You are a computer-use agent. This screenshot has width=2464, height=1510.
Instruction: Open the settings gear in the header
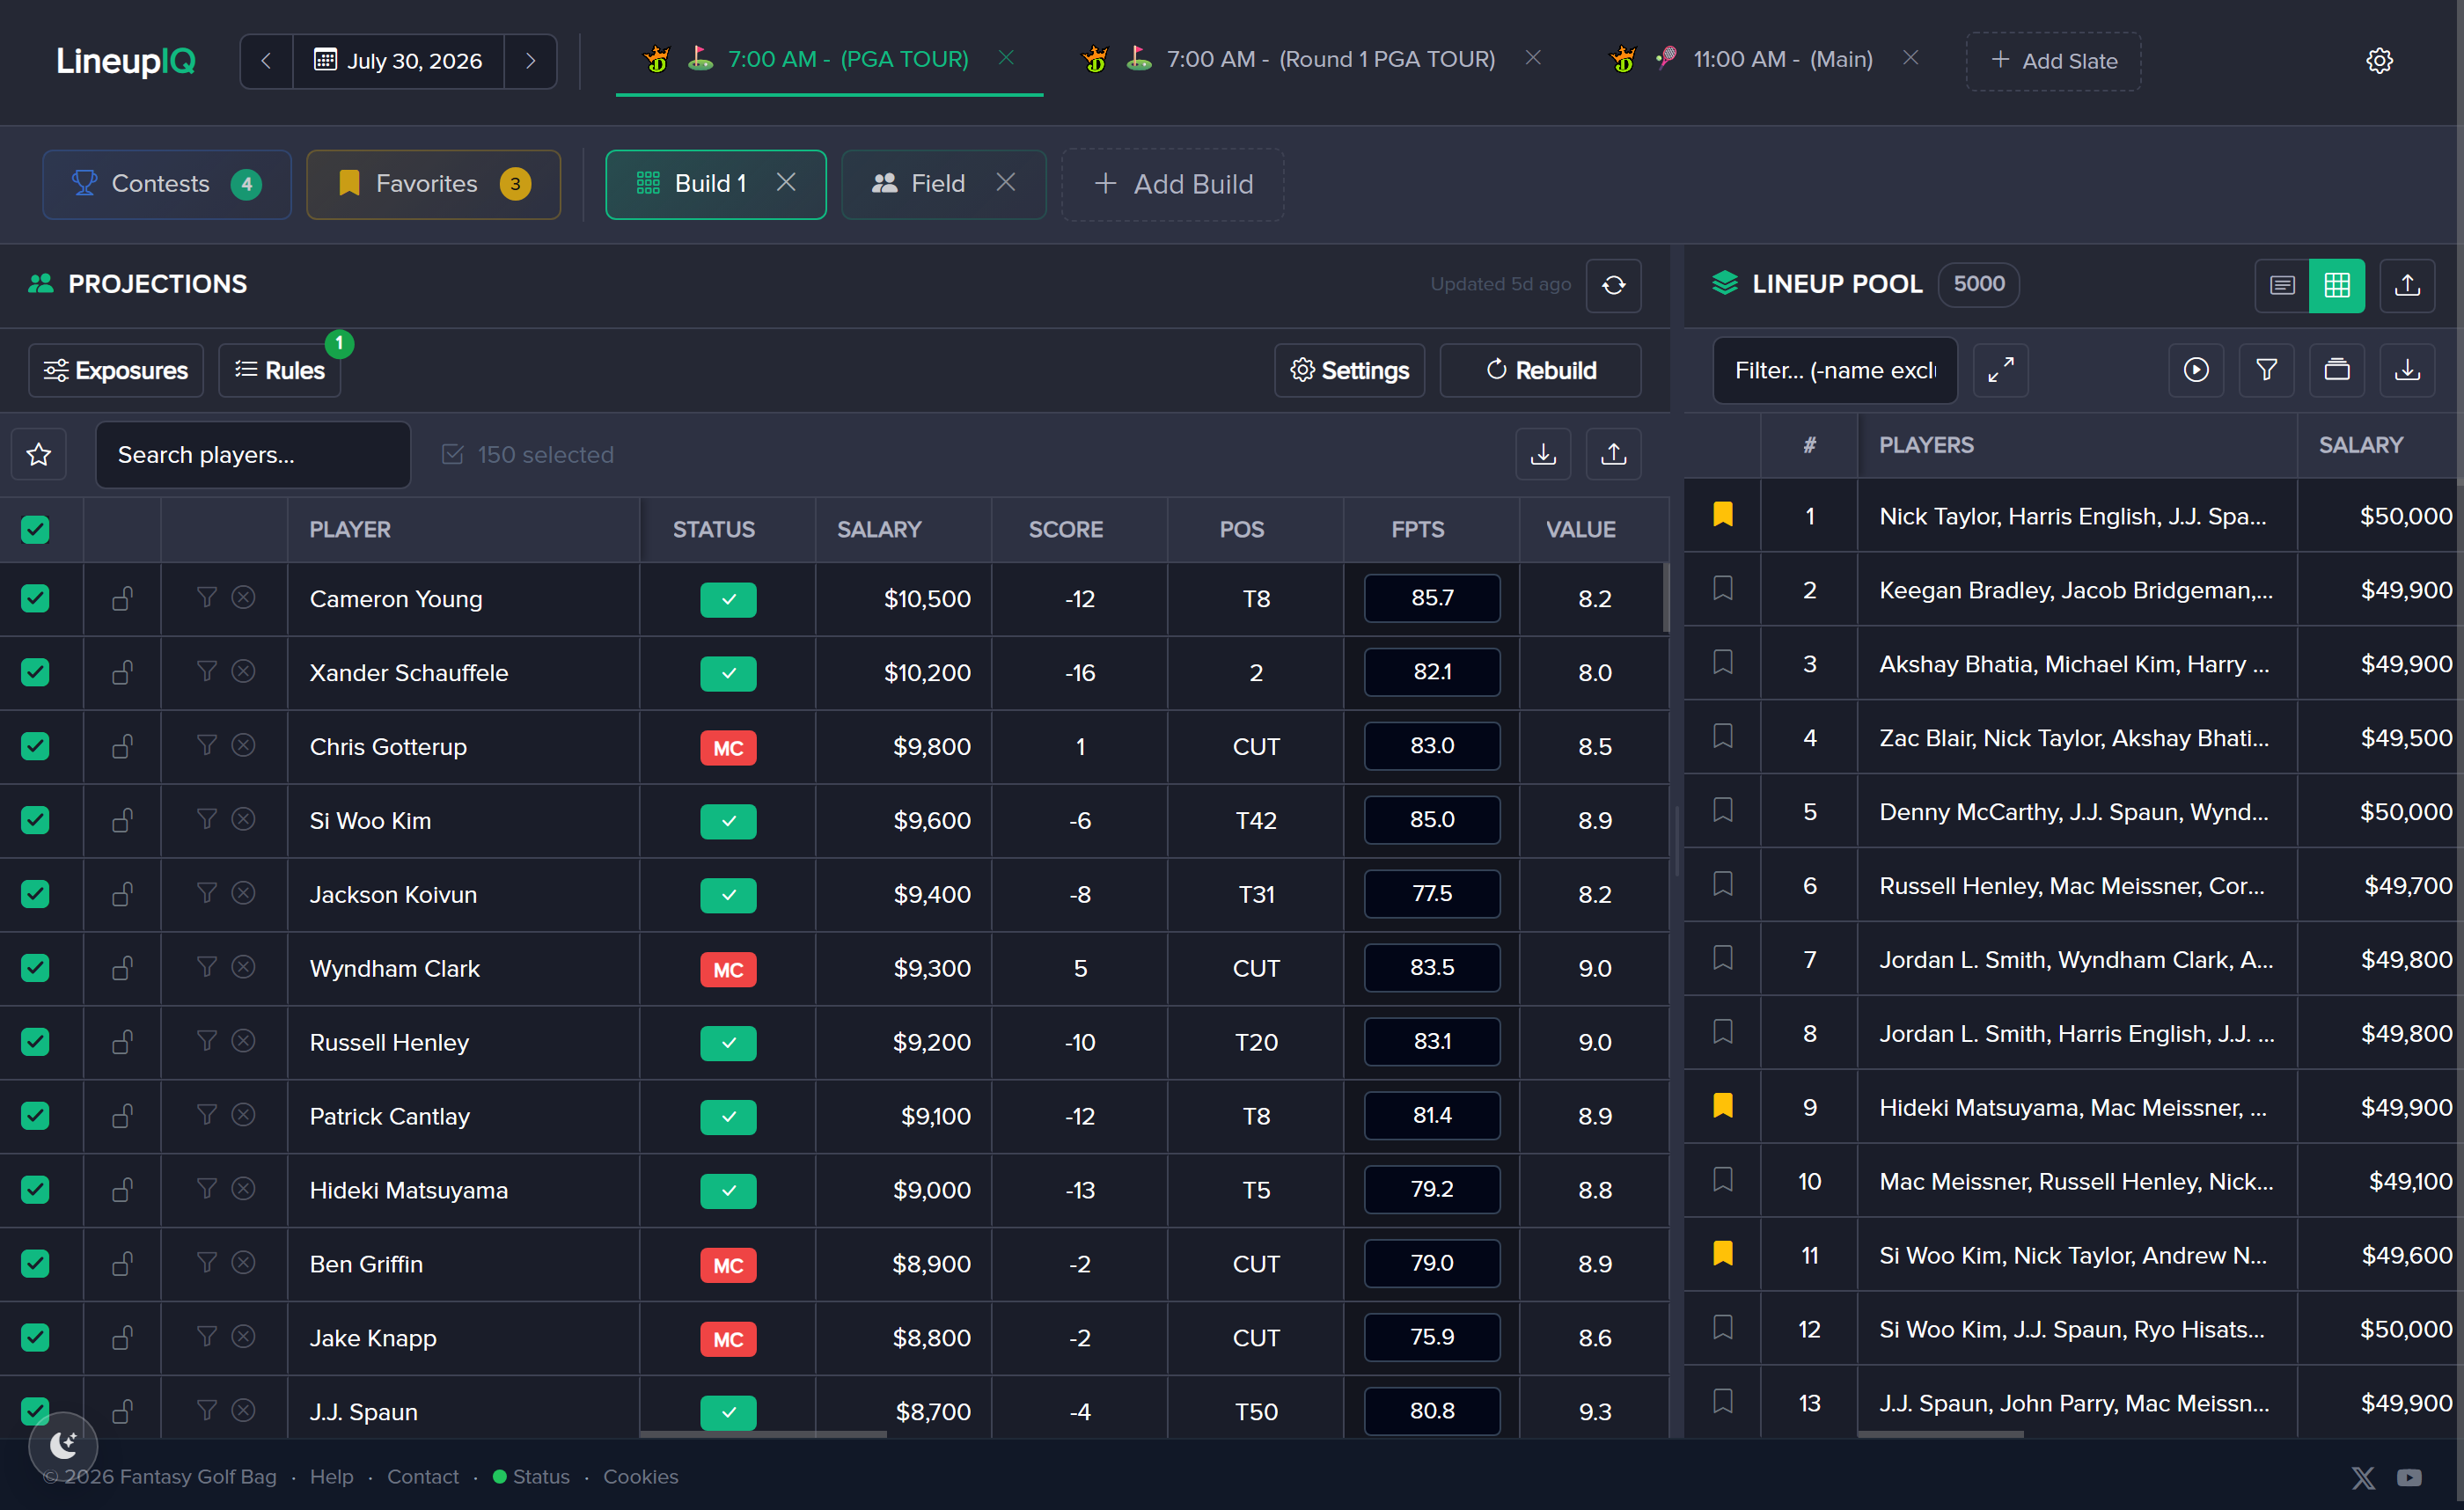tap(2379, 60)
